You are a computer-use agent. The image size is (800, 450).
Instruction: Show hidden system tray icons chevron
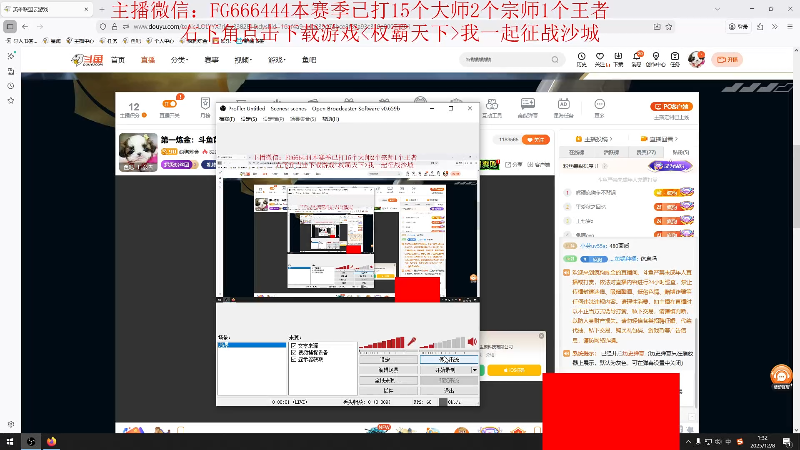[688, 441]
